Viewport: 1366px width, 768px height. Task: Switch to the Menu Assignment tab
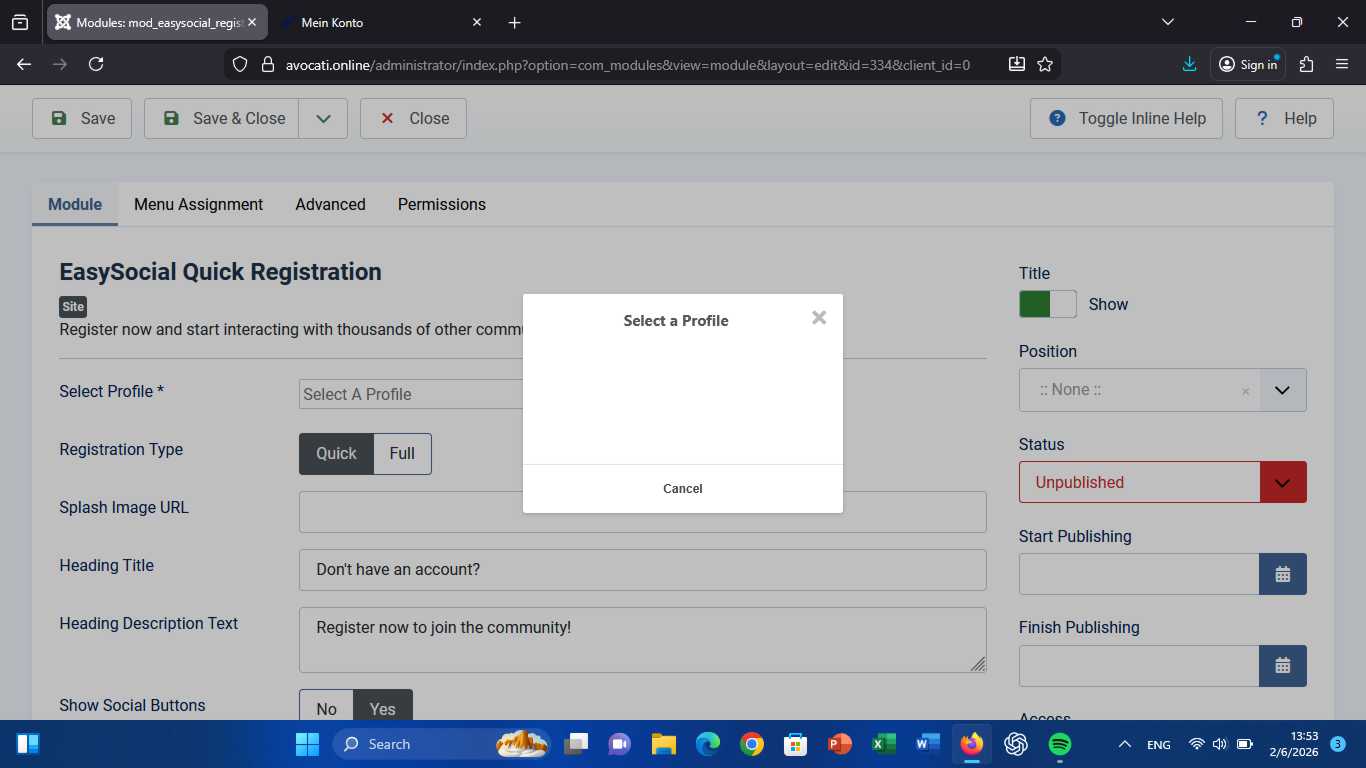pos(198,204)
